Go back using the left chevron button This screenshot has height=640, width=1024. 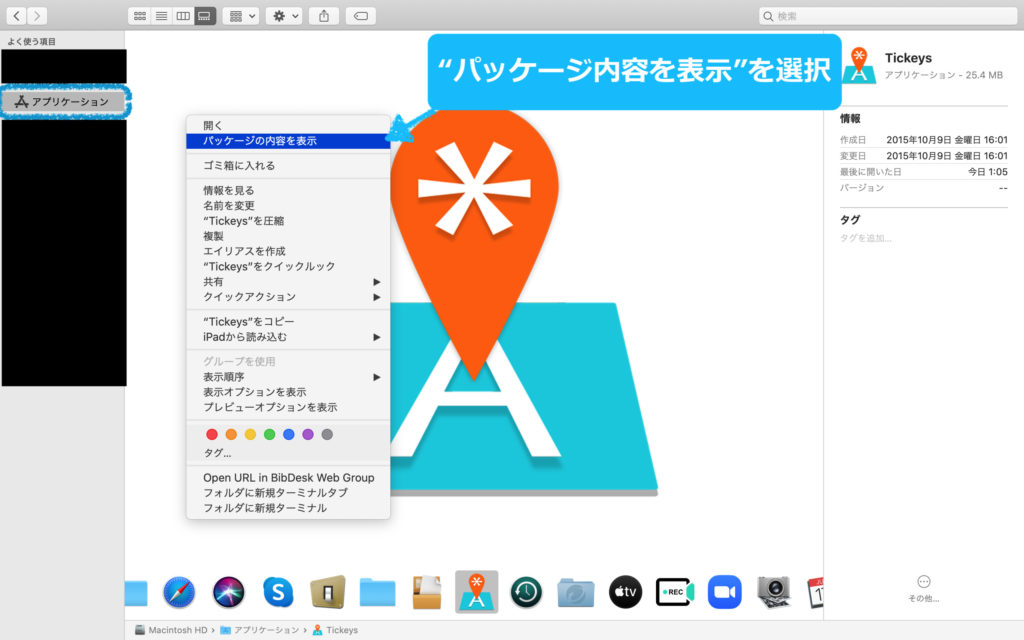[x=17, y=16]
